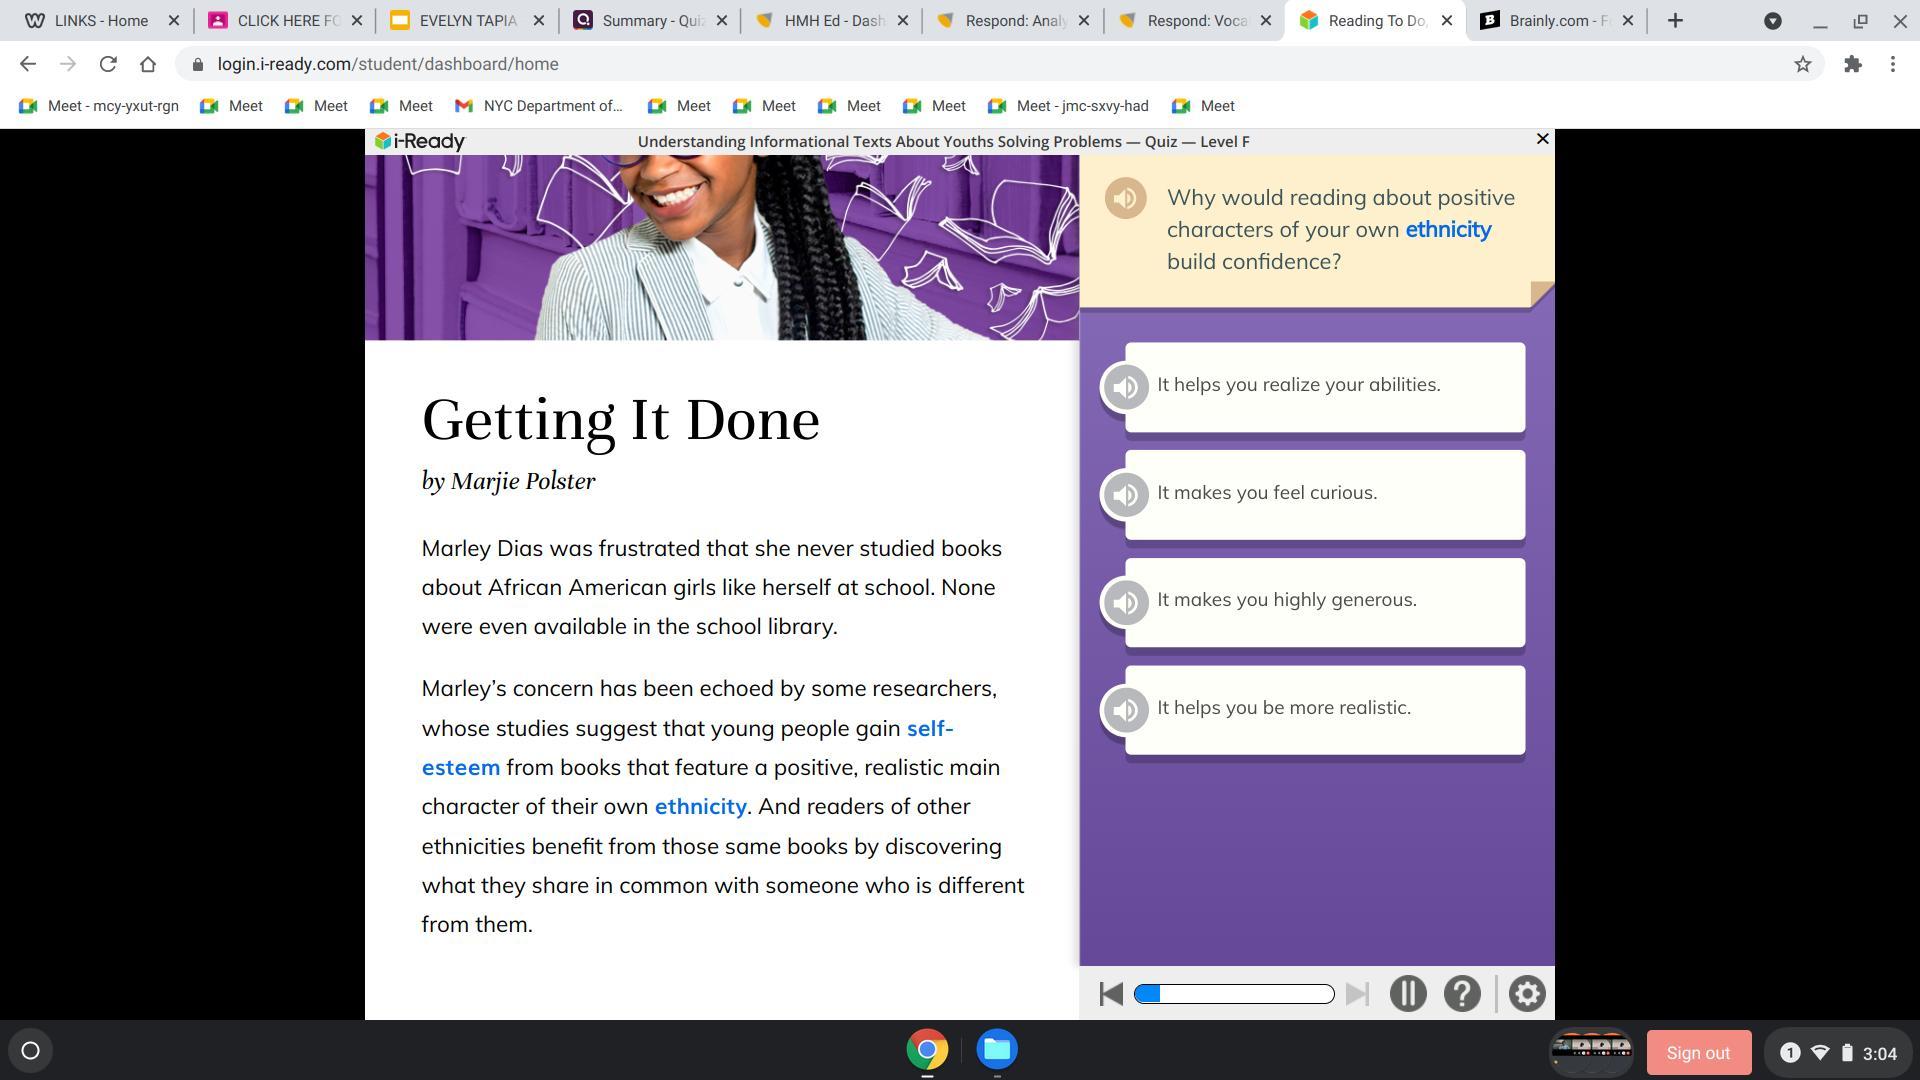The image size is (1920, 1080).
Task: Pause the i-Ready lesson
Action: [x=1407, y=994]
